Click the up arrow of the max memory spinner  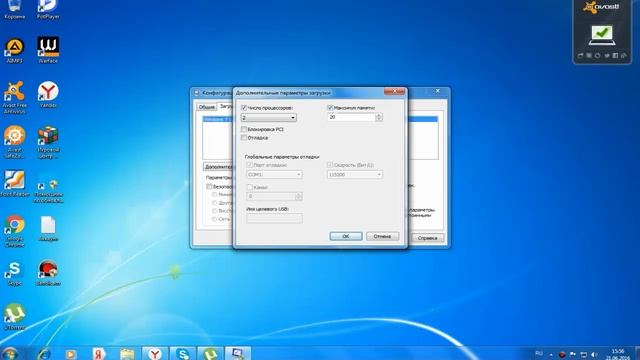pyautogui.click(x=379, y=115)
